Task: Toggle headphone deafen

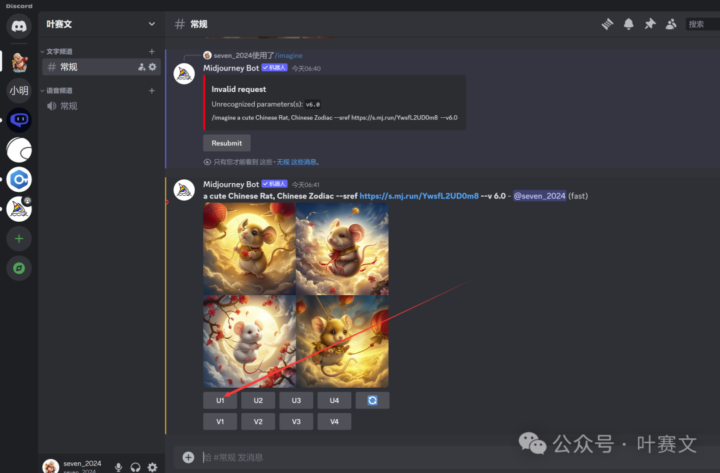Action: (135, 467)
